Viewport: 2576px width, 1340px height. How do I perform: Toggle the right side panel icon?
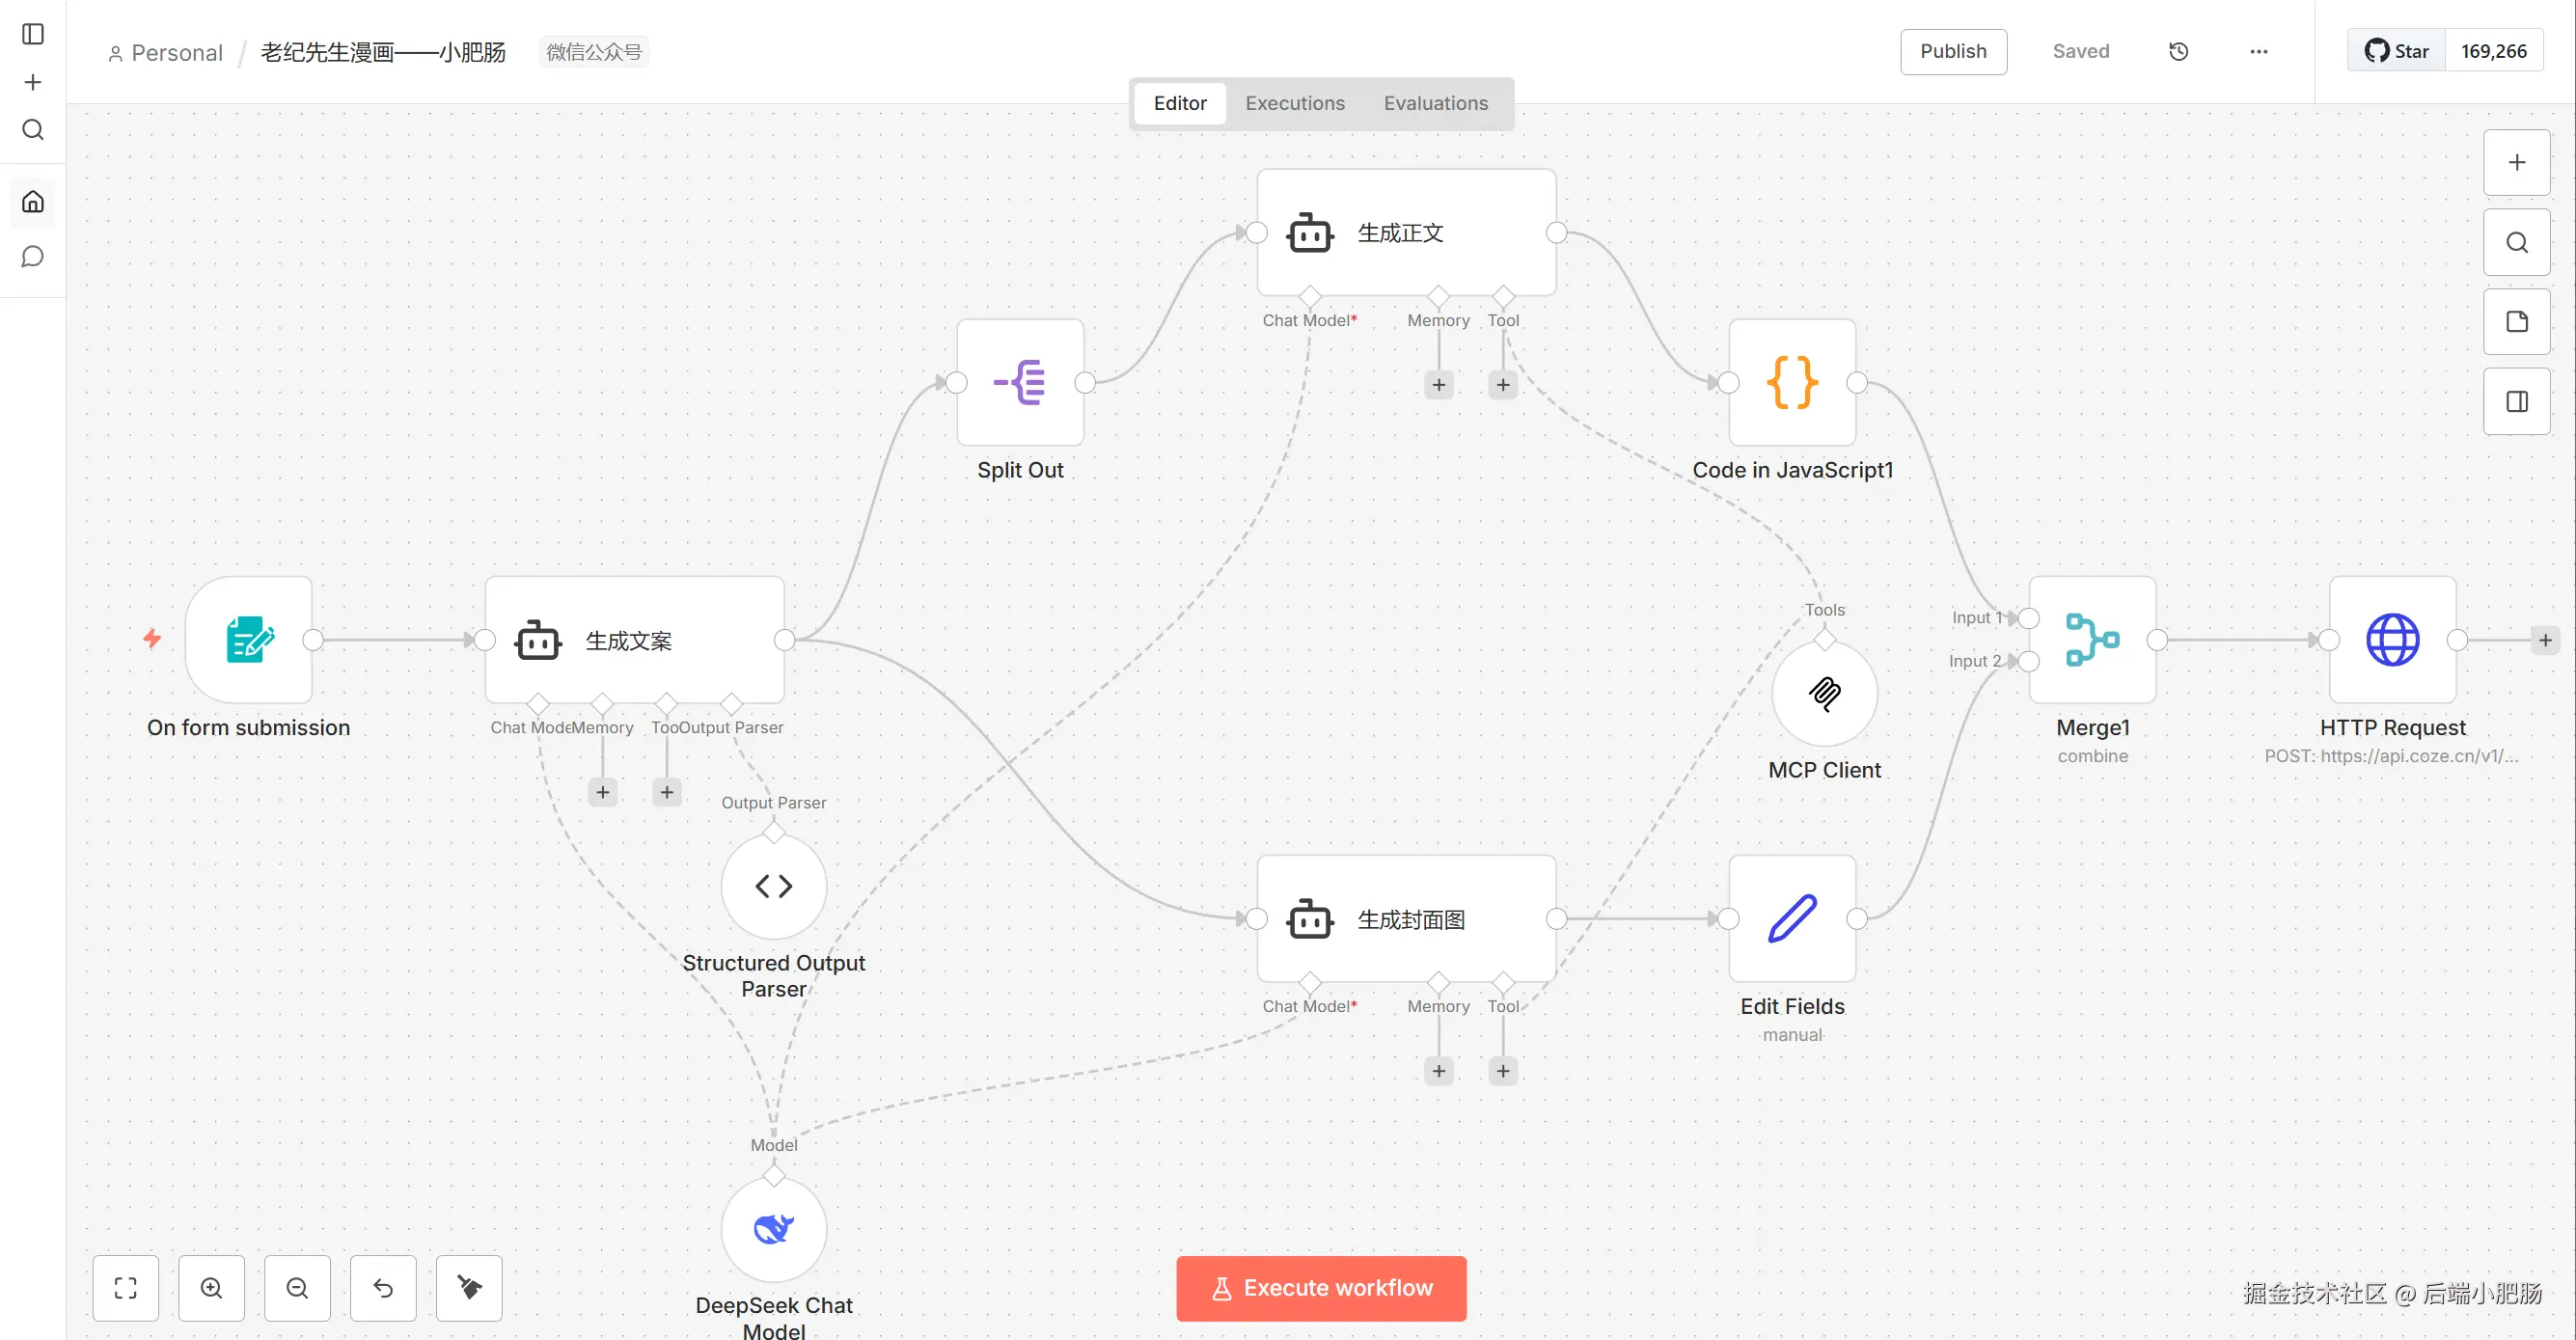pos(2516,402)
